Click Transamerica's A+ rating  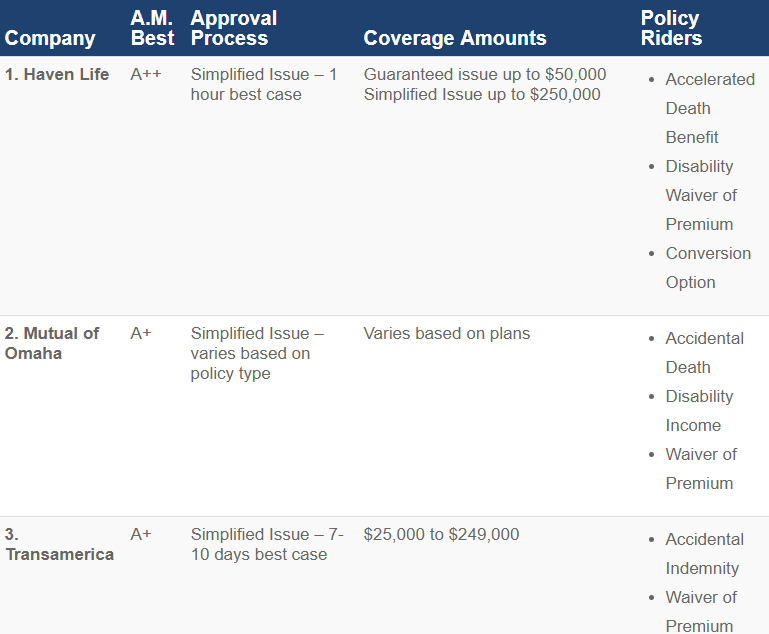pyautogui.click(x=141, y=534)
